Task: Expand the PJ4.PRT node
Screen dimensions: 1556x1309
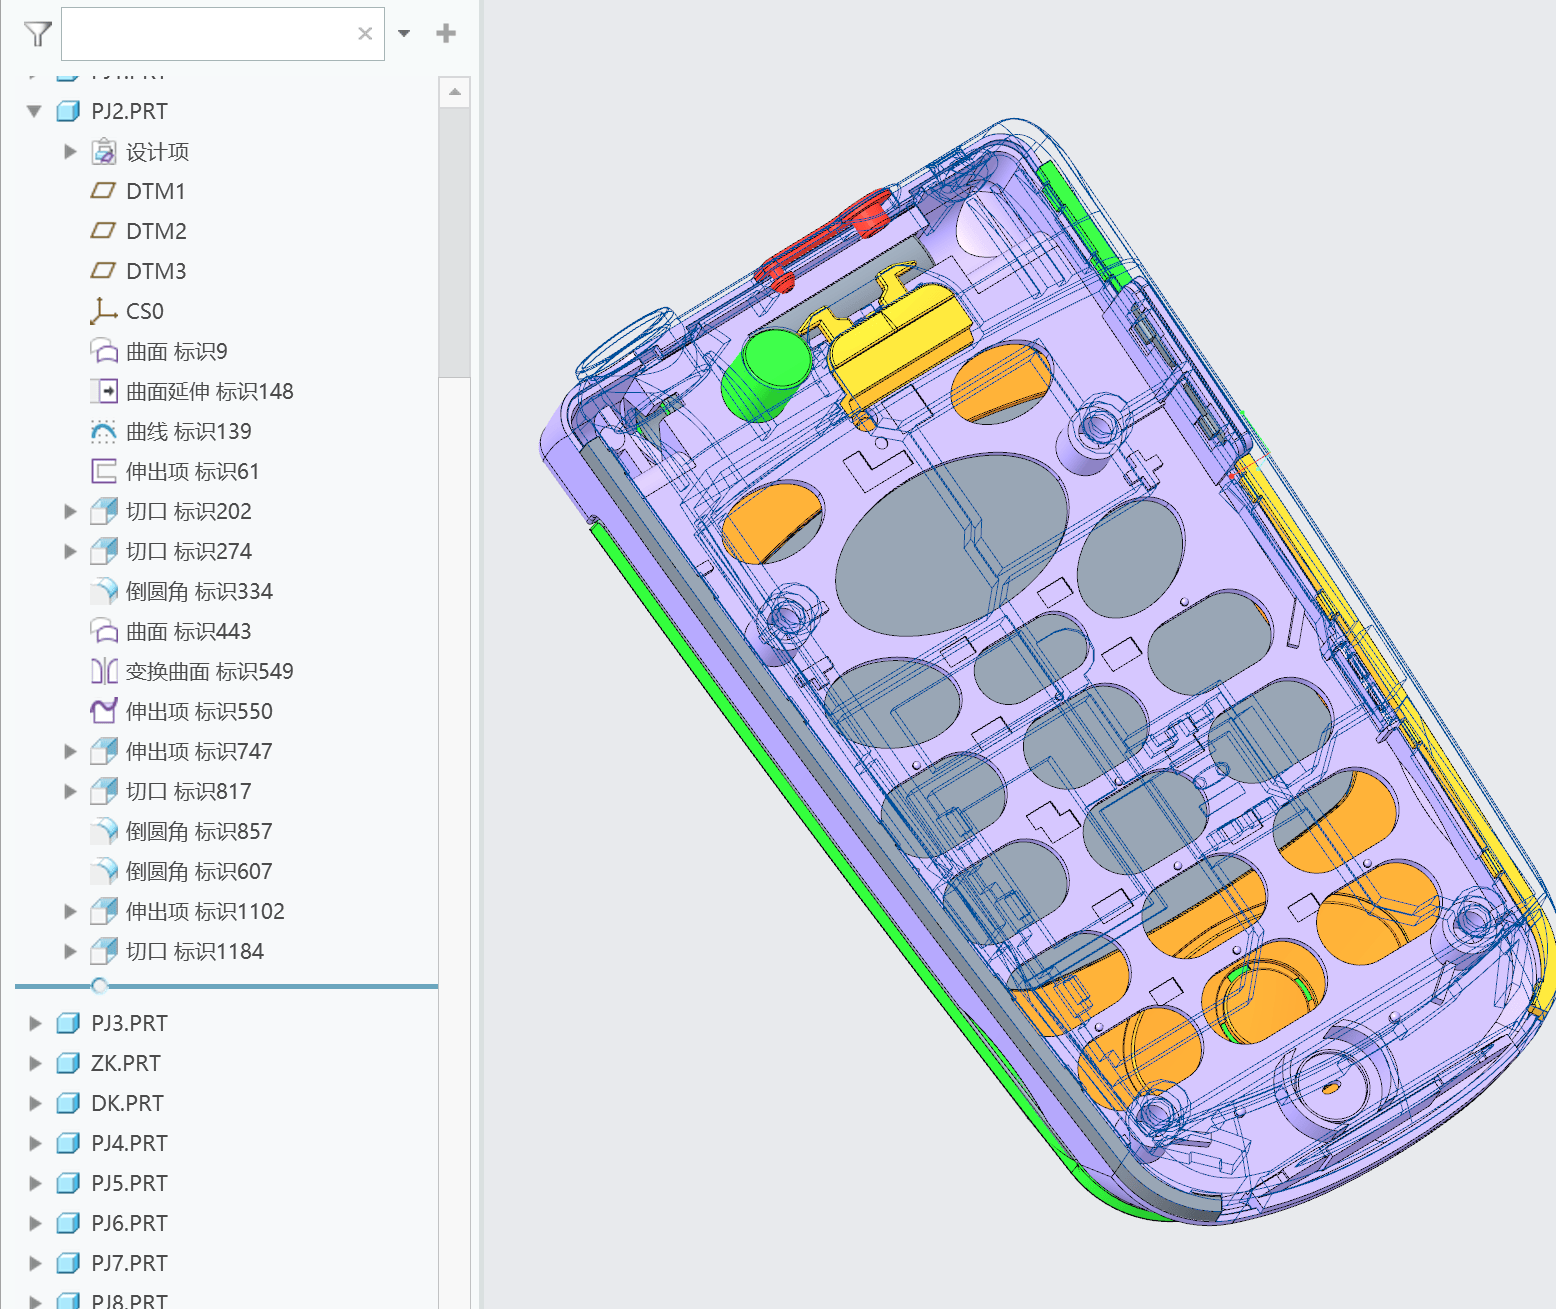Action: pos(35,1143)
